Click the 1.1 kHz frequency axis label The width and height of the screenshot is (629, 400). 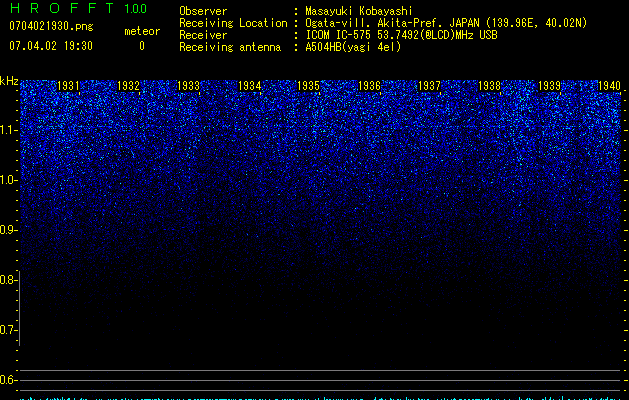(8, 130)
